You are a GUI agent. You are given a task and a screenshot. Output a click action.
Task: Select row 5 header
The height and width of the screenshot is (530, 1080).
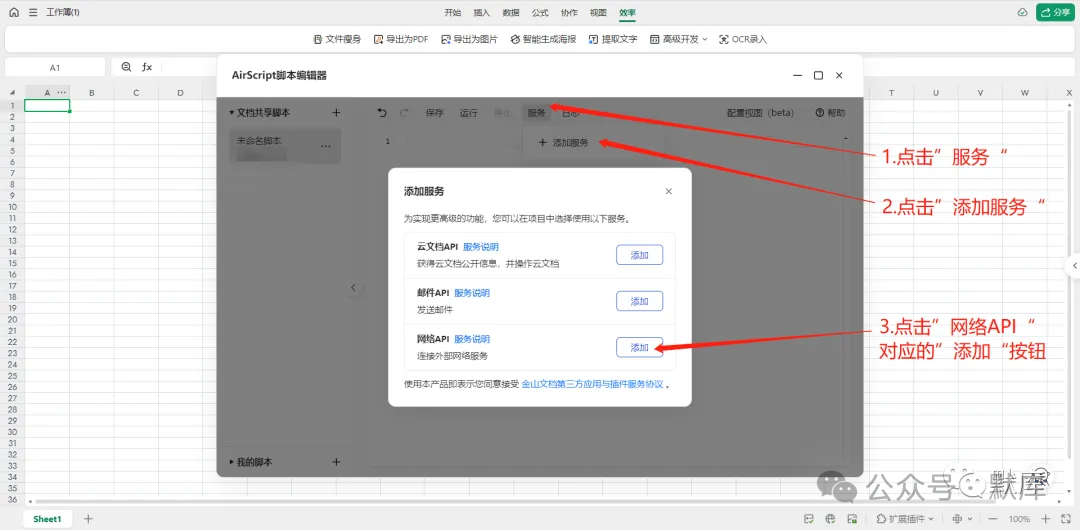[12, 150]
